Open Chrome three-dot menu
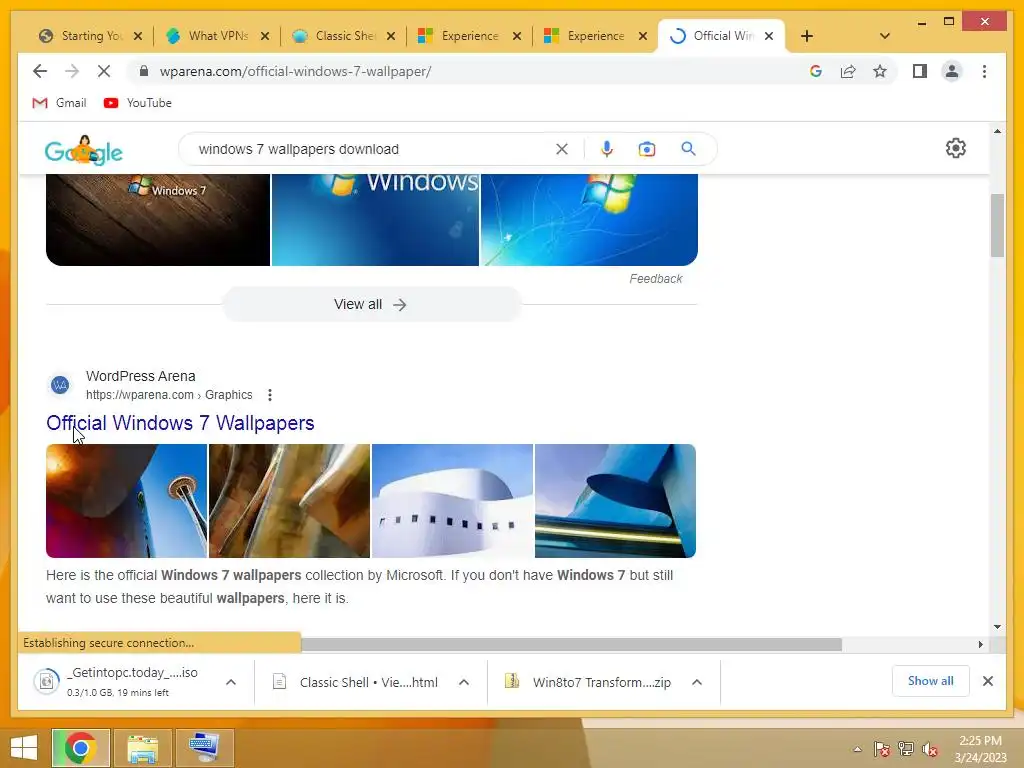 [984, 71]
